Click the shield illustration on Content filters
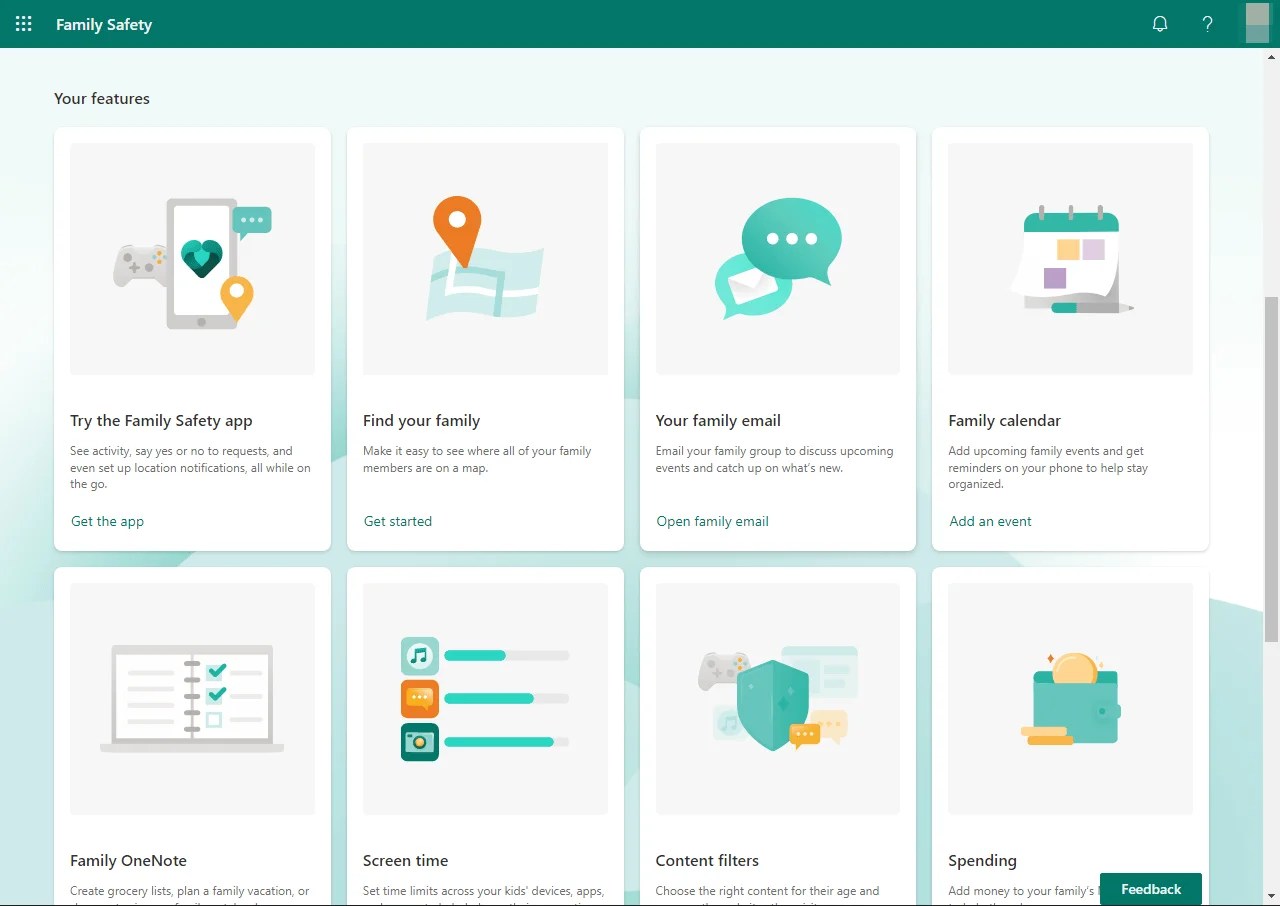The height and width of the screenshot is (906, 1280). tap(777, 698)
